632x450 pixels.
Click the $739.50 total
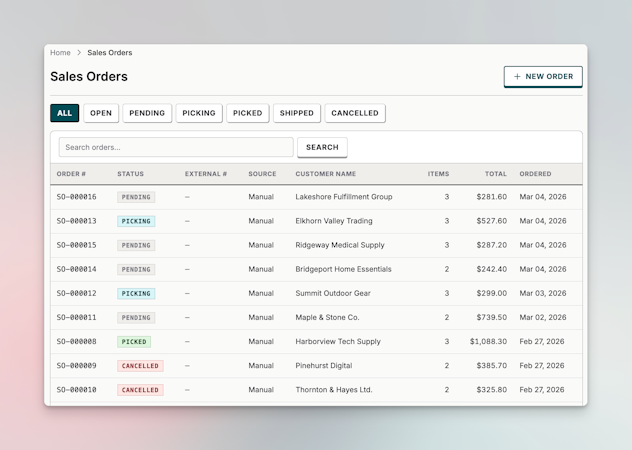[x=491, y=317]
